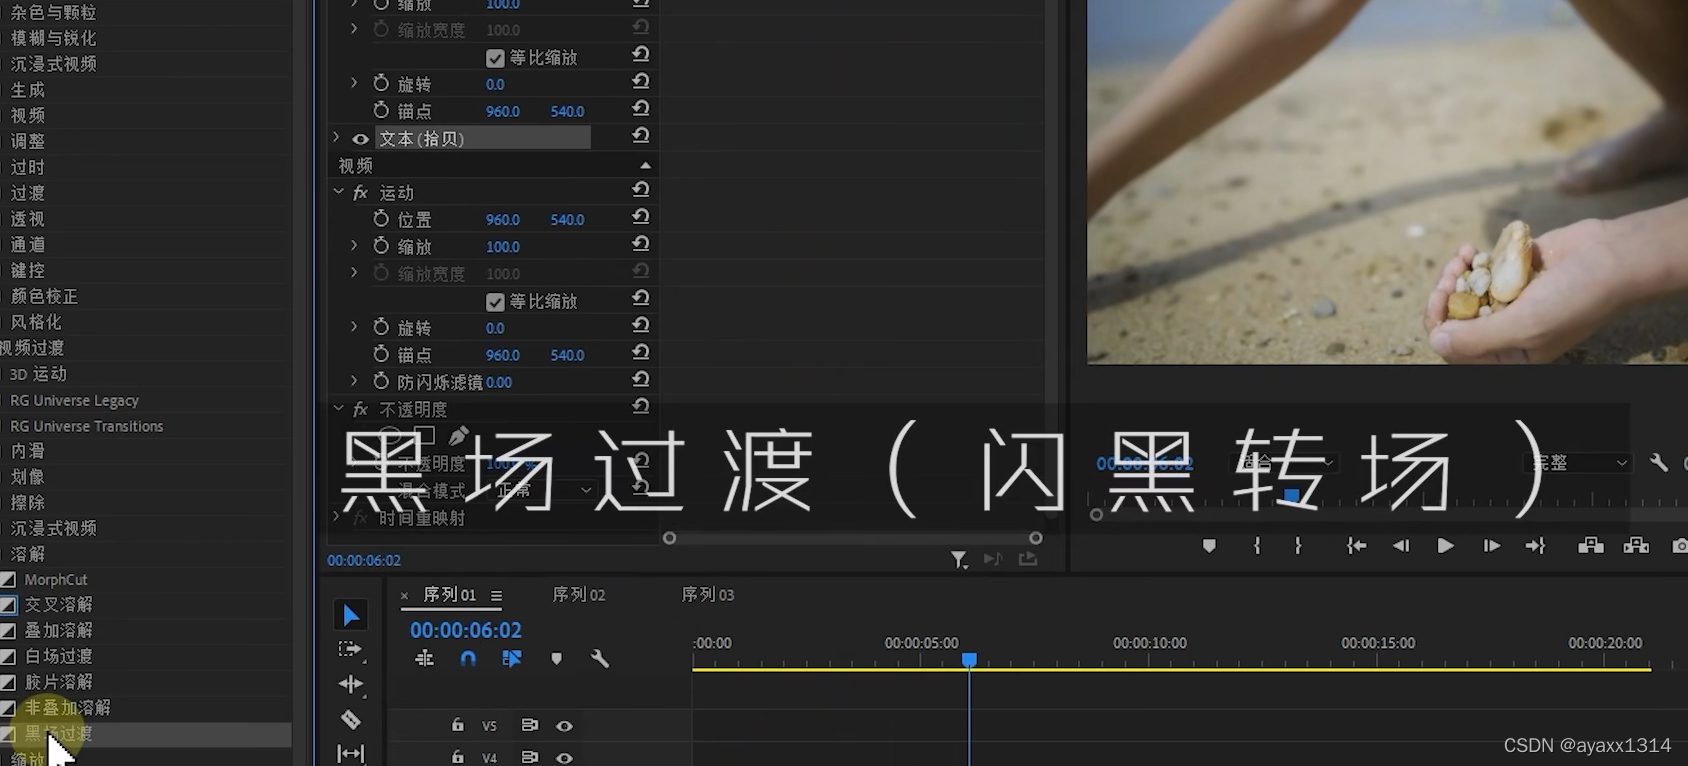Screen dimensions: 1688x766
Task: Reset the 运动 effect
Action: [x=641, y=189]
